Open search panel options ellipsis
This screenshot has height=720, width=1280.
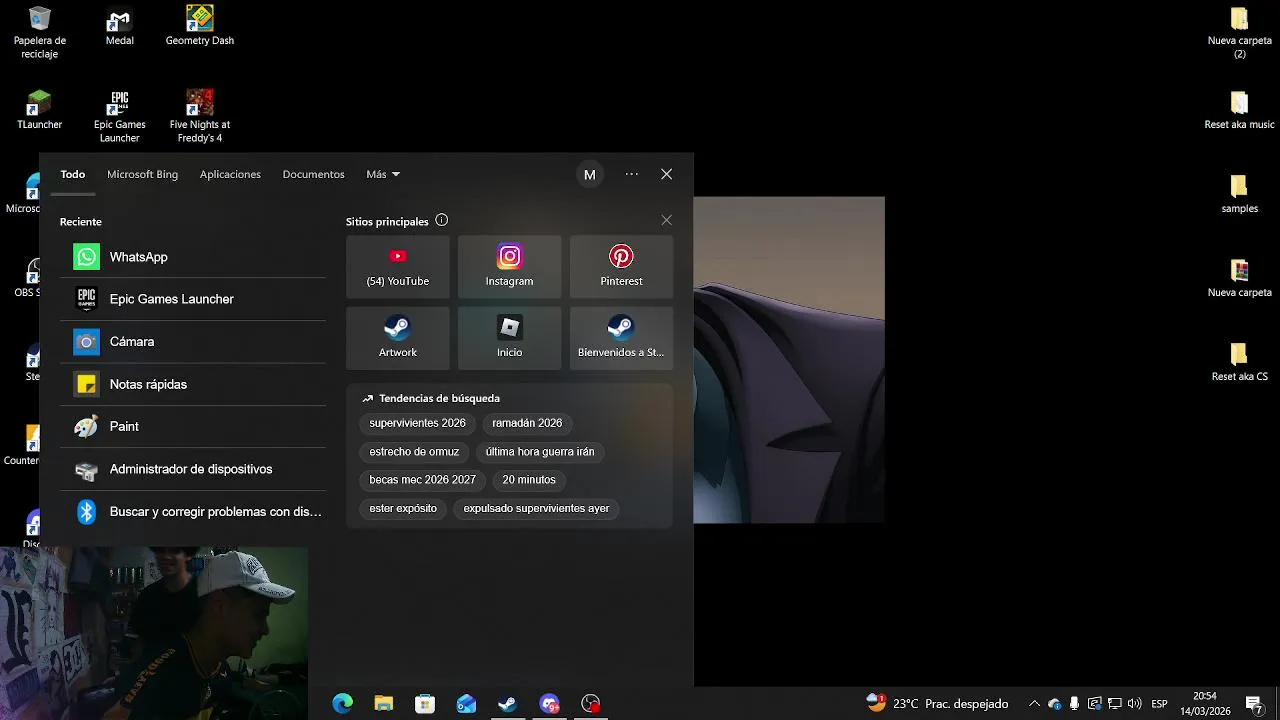pos(632,174)
